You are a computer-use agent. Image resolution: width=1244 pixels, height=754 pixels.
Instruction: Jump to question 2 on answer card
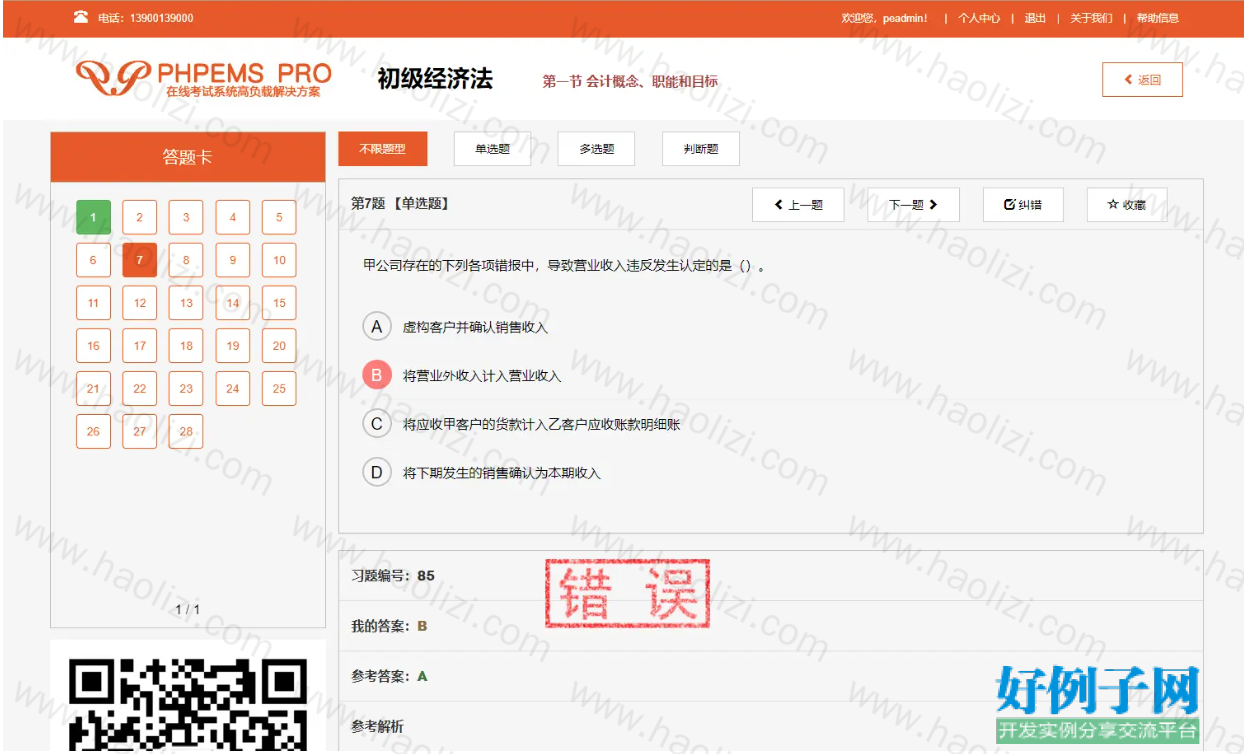[140, 217]
